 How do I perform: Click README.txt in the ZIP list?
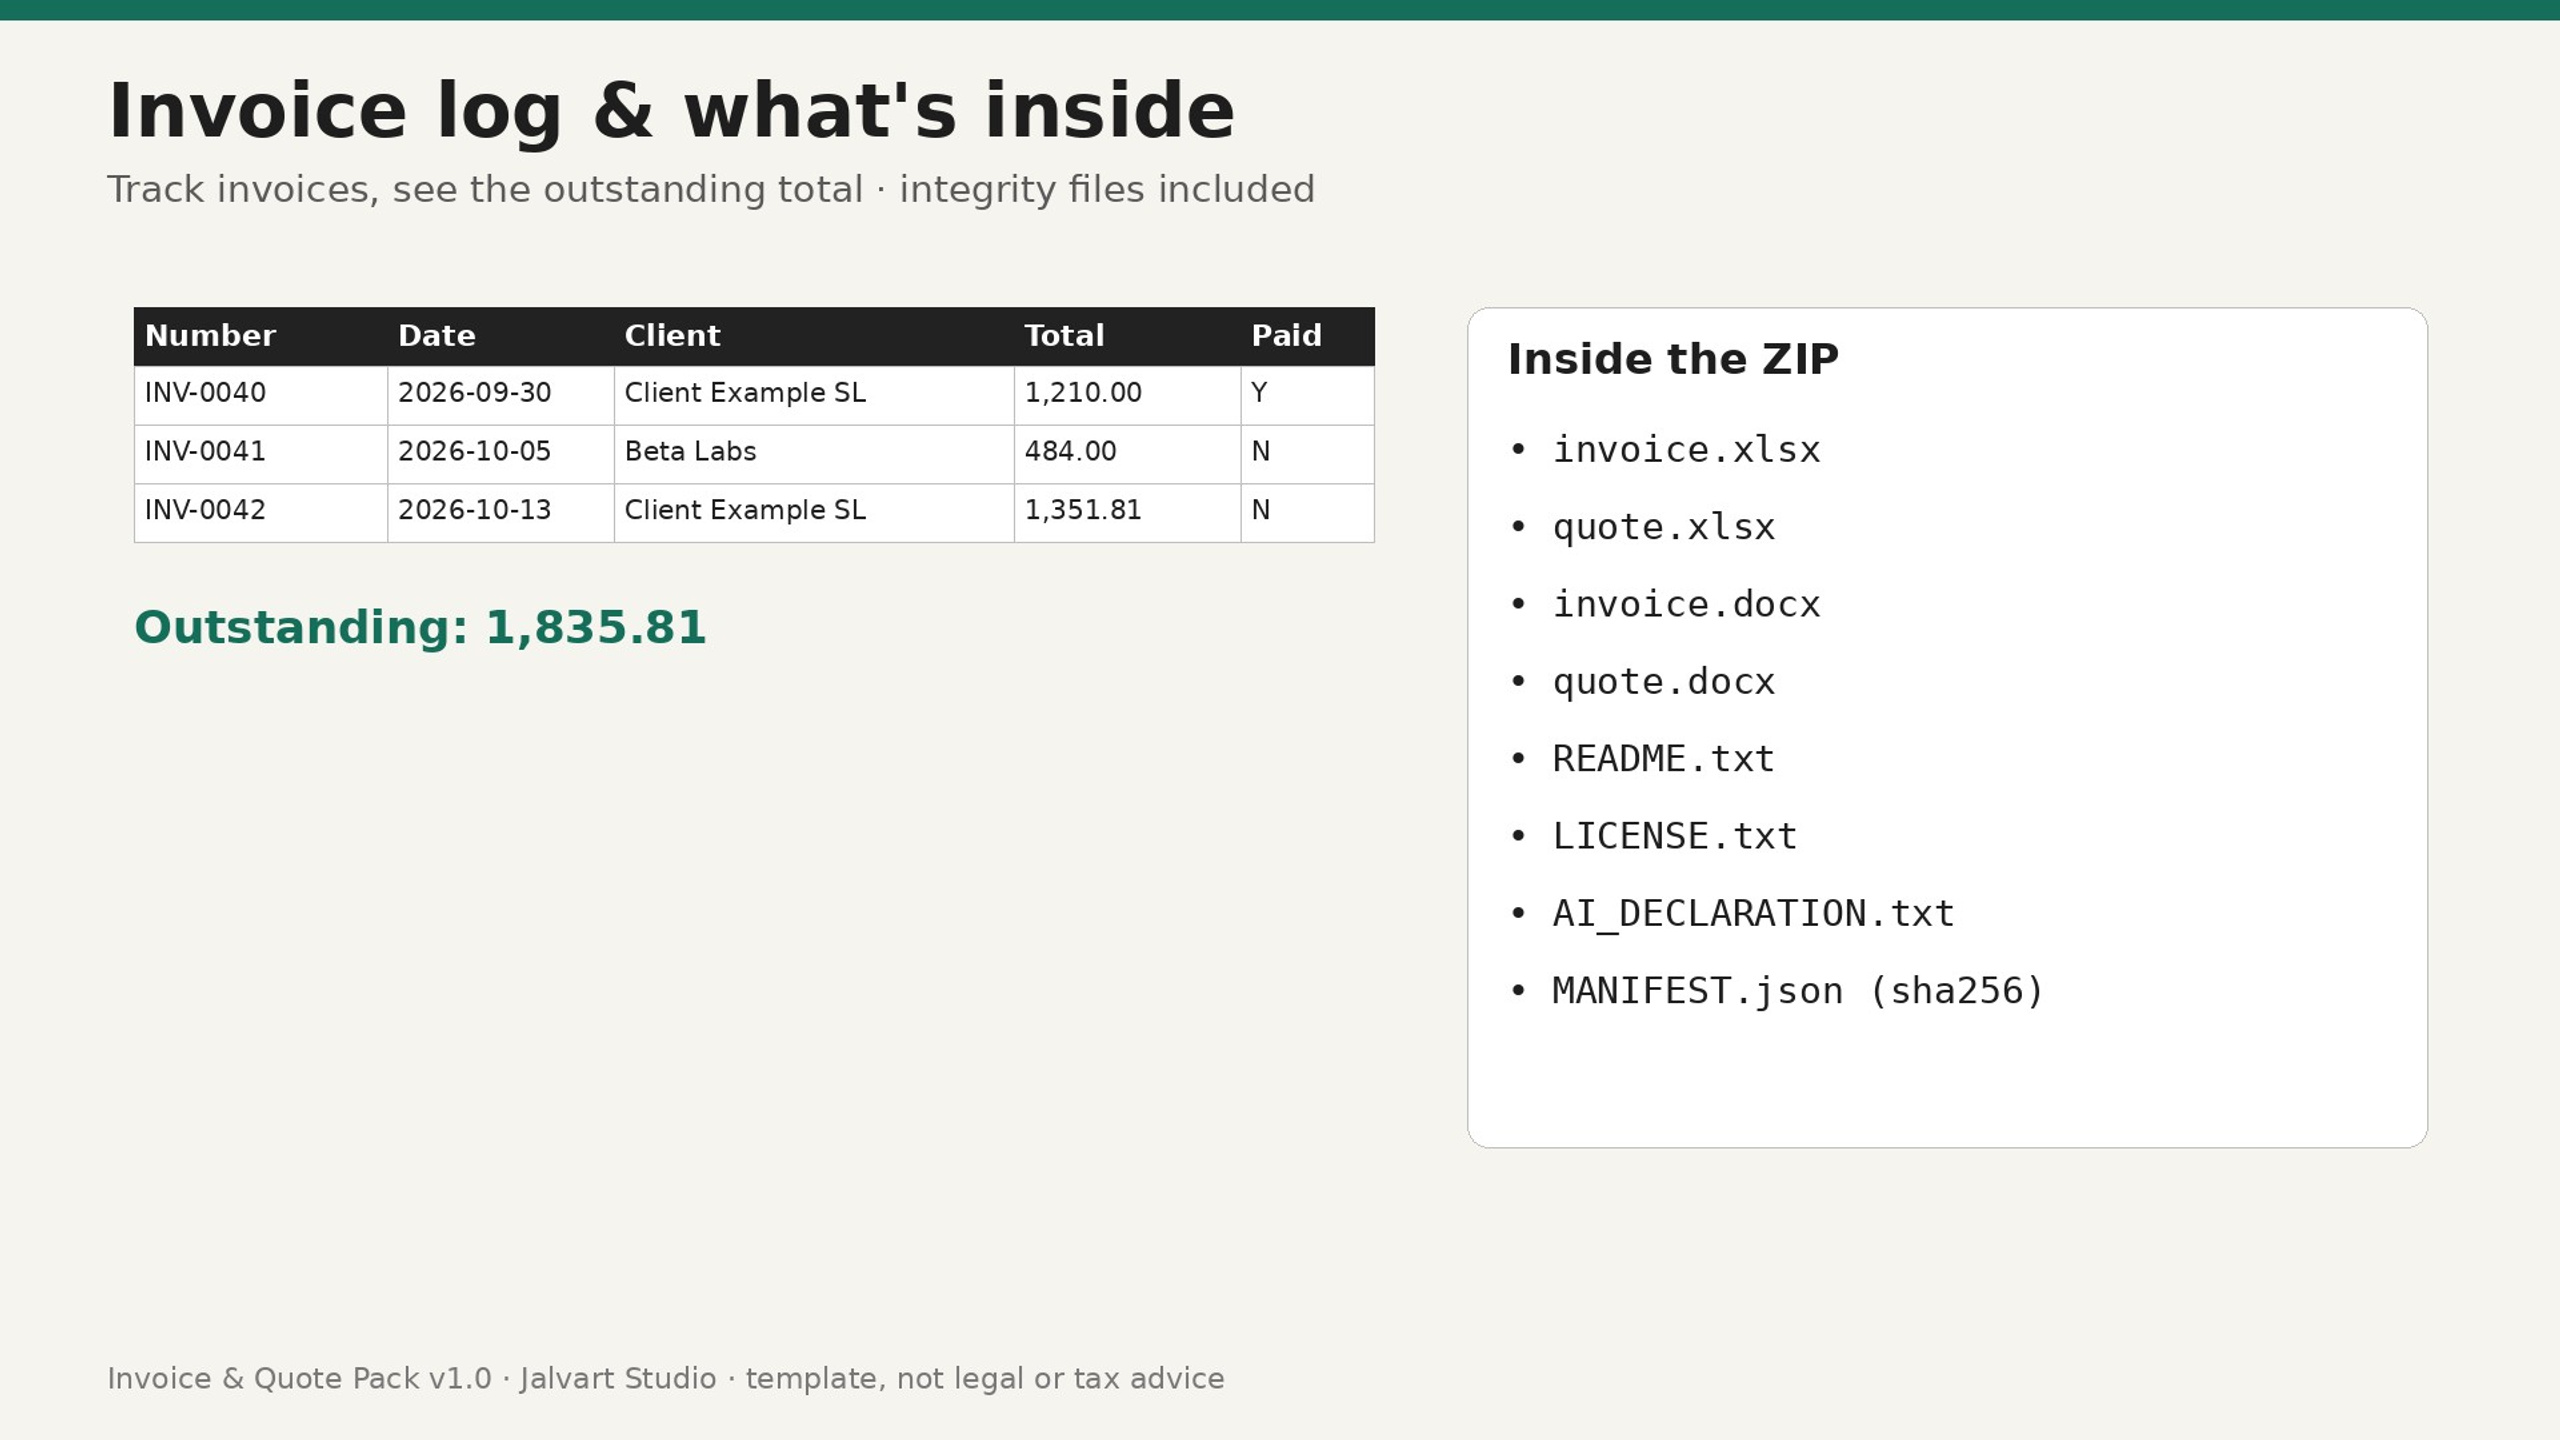pos(1663,759)
